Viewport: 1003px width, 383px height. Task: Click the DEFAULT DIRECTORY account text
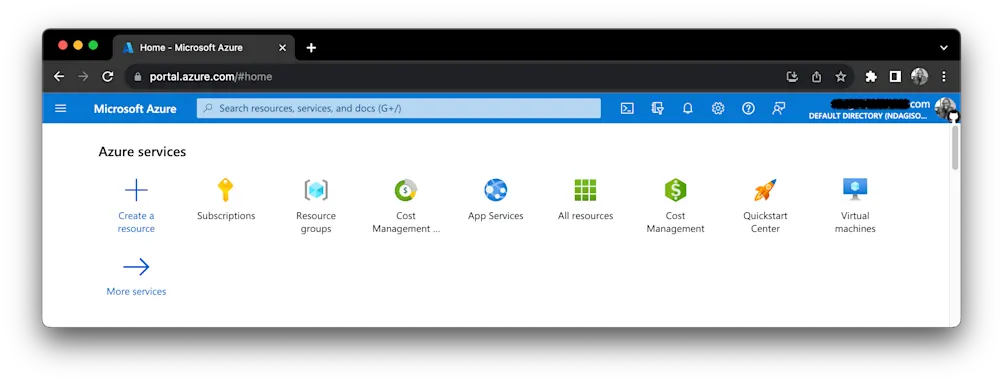(867, 116)
